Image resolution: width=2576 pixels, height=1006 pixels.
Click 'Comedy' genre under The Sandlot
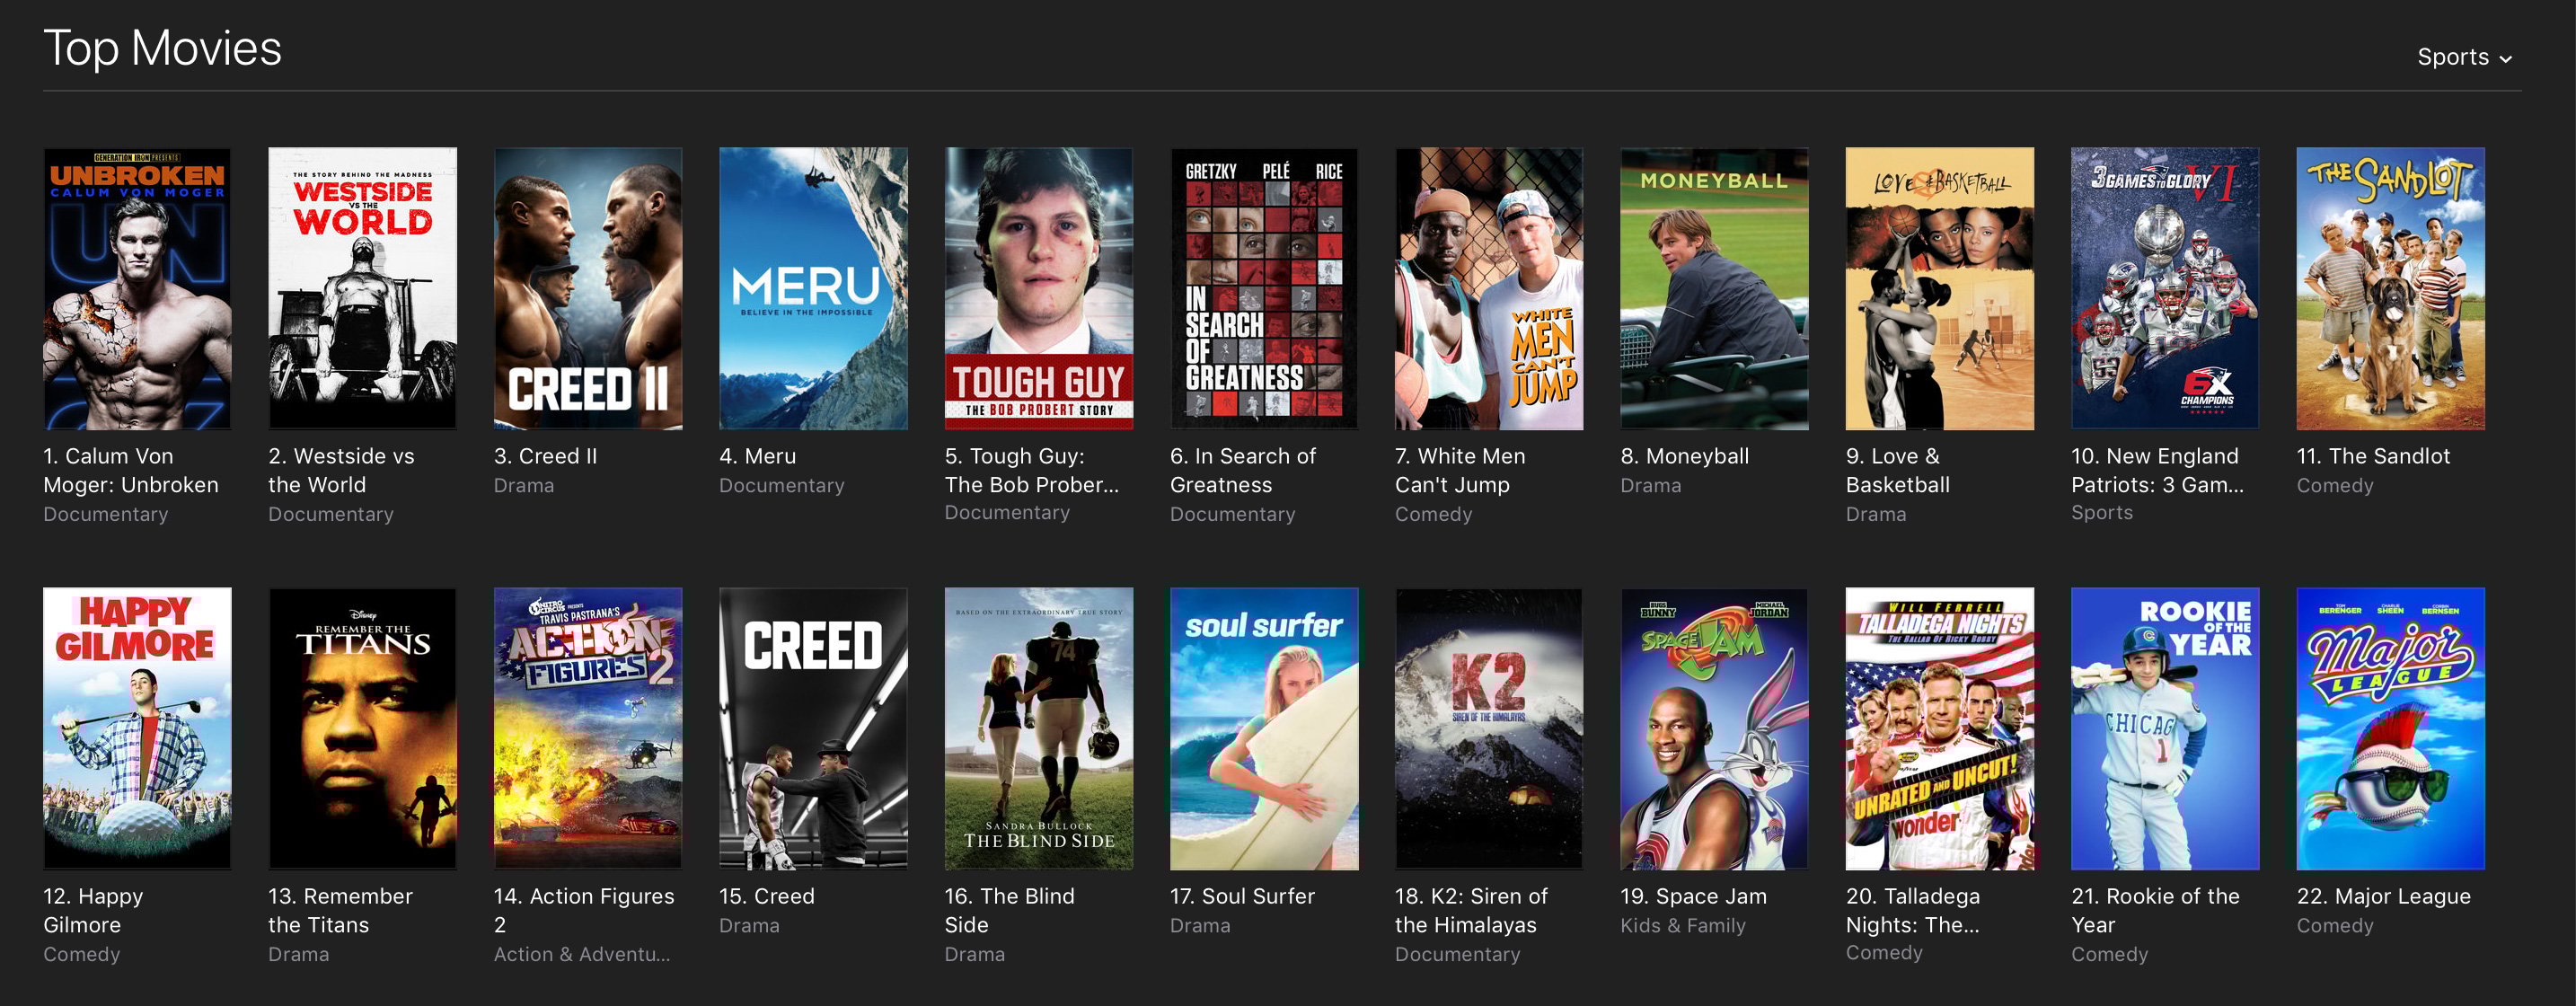coord(2334,485)
